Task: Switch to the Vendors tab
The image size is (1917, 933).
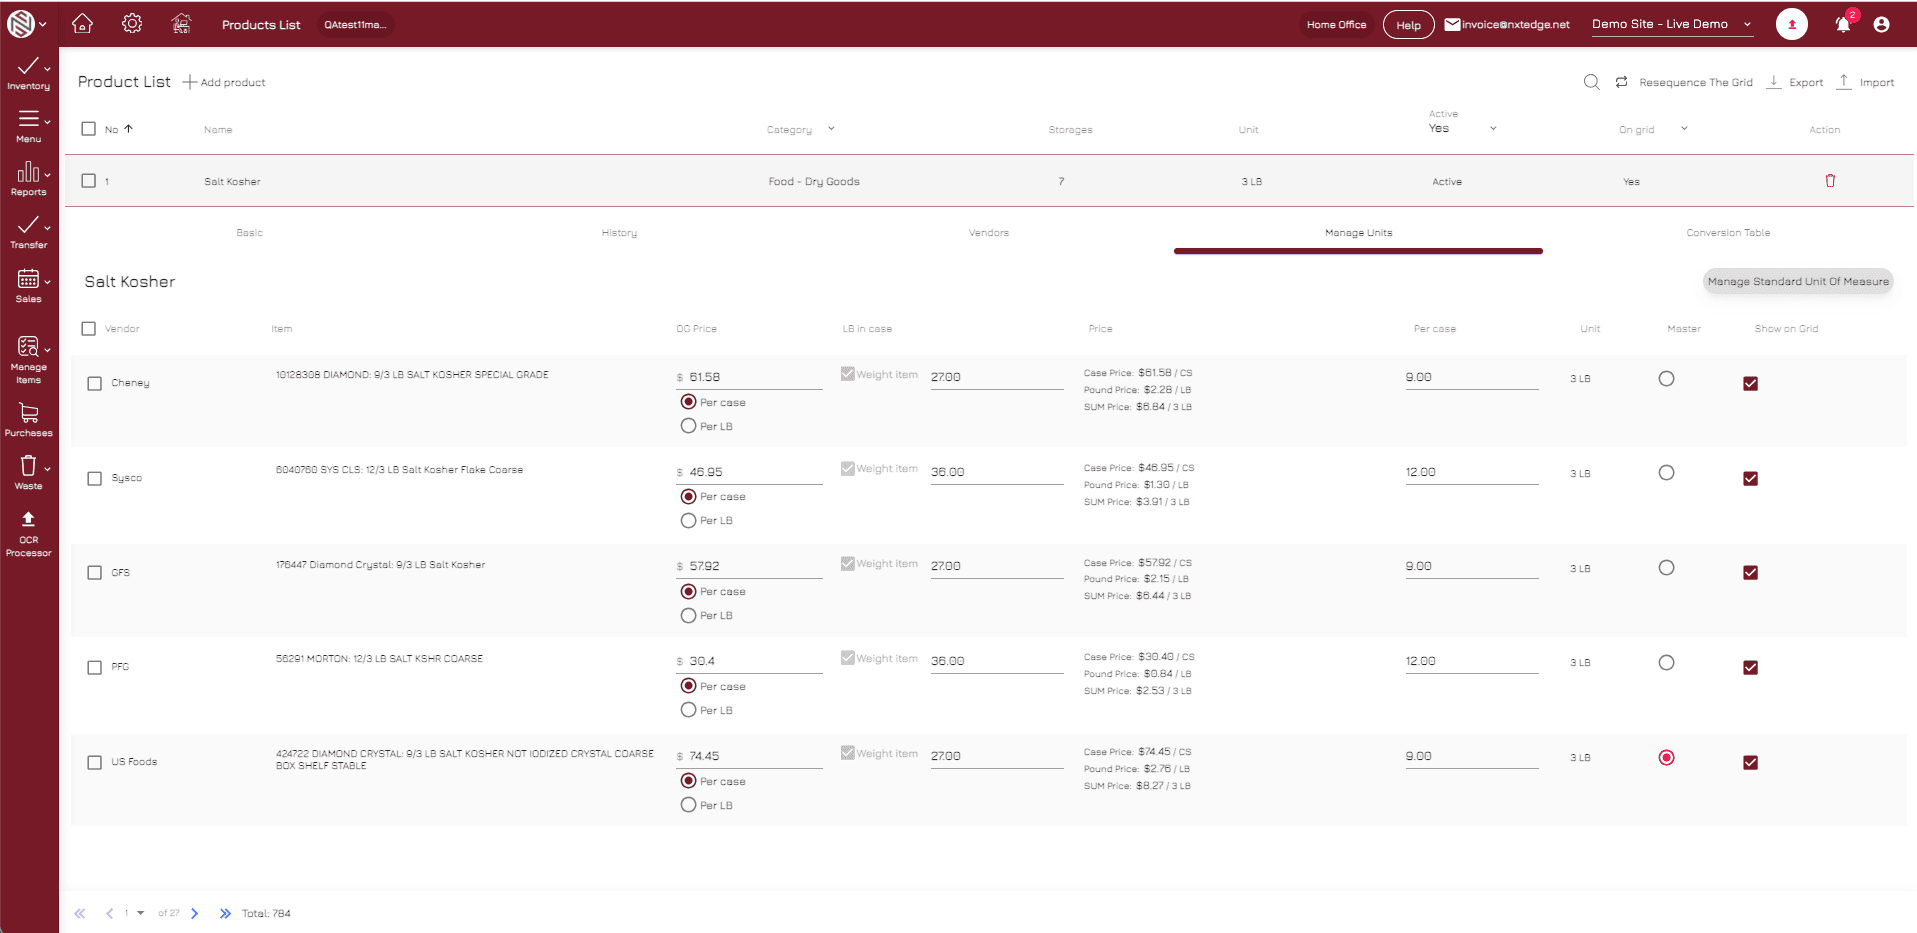Action: pyautogui.click(x=989, y=233)
